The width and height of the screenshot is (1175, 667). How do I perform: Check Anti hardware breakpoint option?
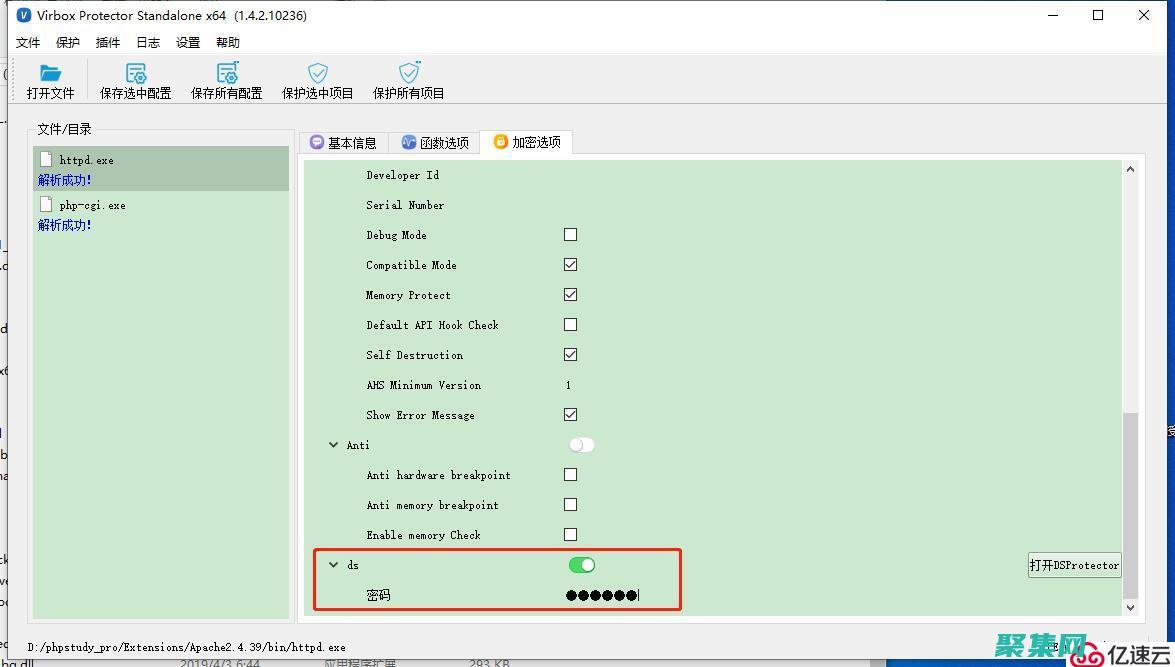pos(570,475)
